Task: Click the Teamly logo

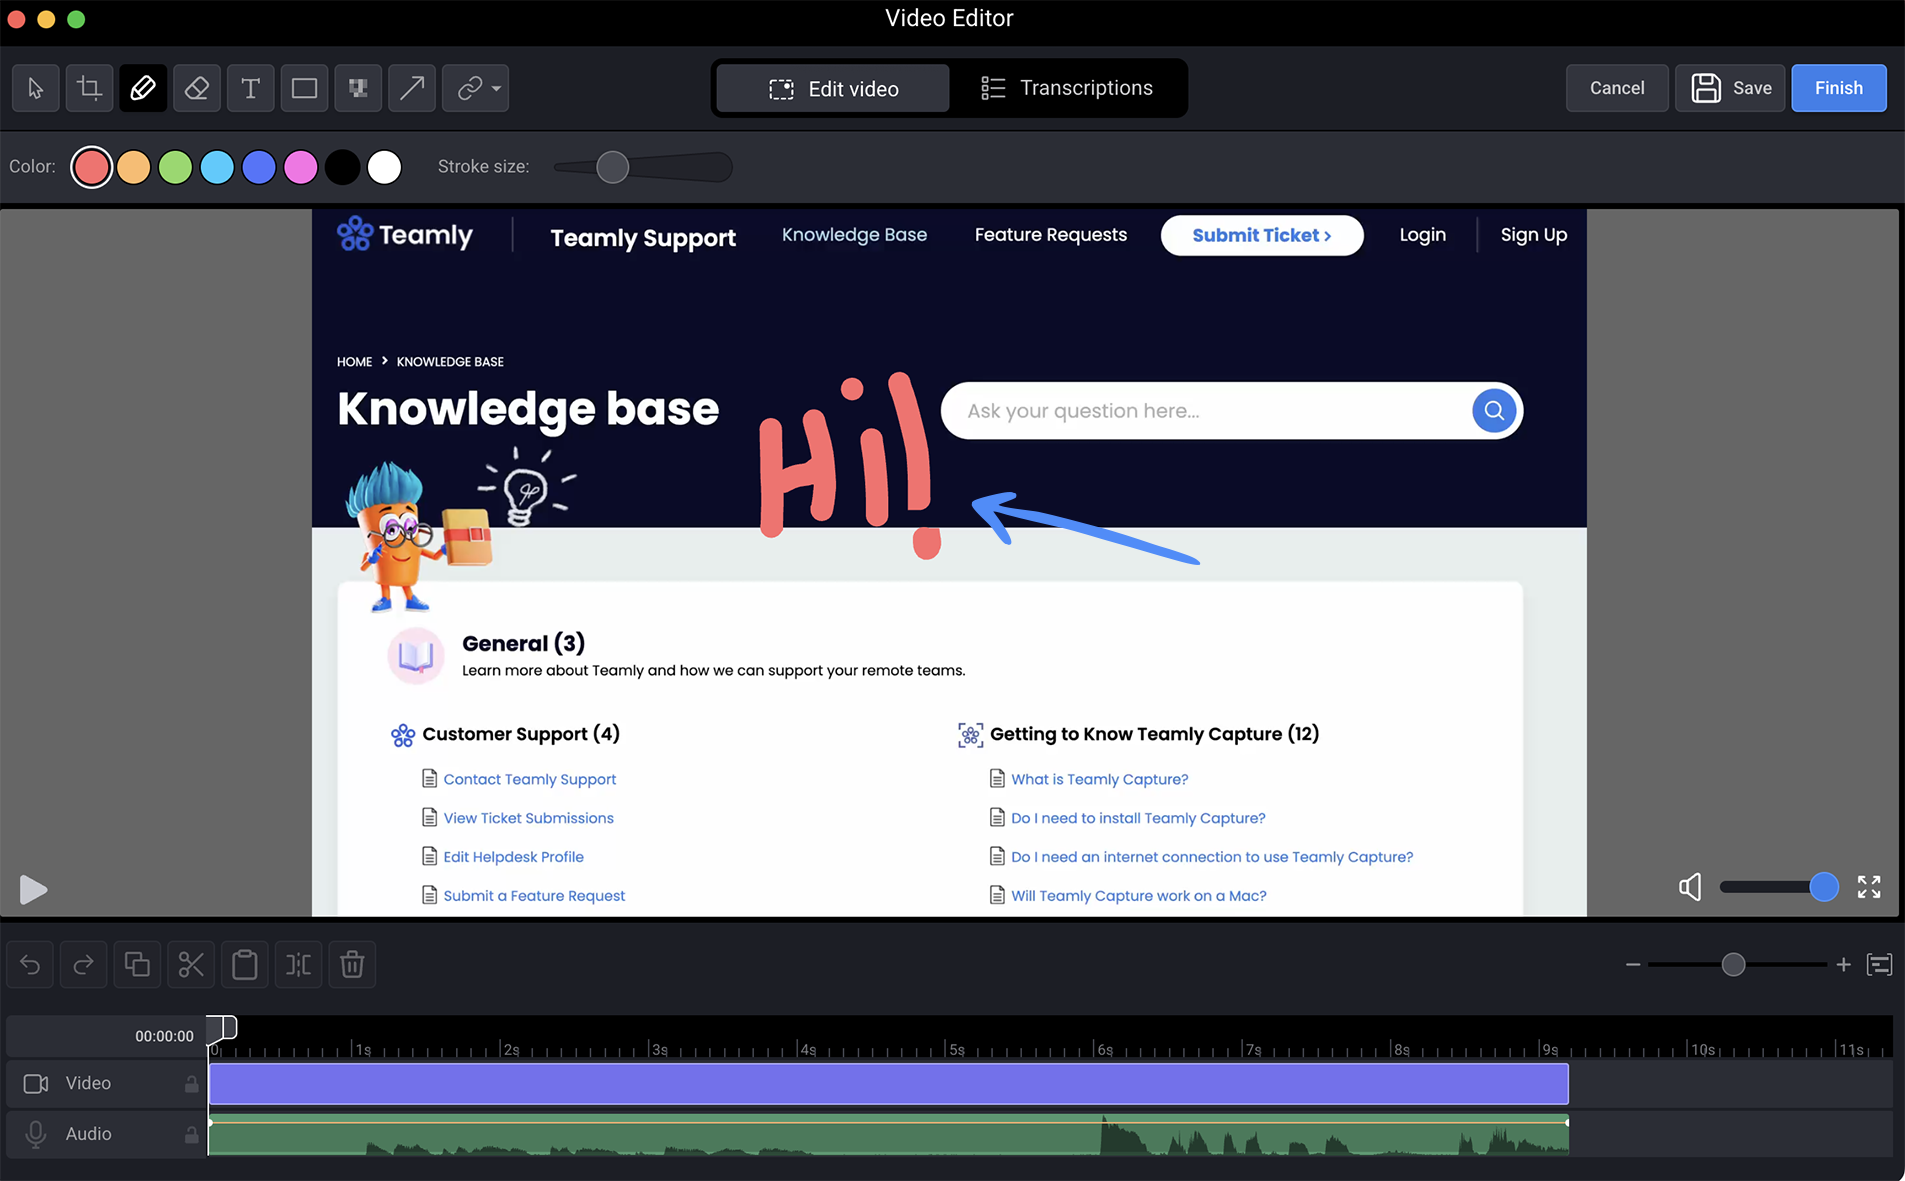Action: coord(405,235)
